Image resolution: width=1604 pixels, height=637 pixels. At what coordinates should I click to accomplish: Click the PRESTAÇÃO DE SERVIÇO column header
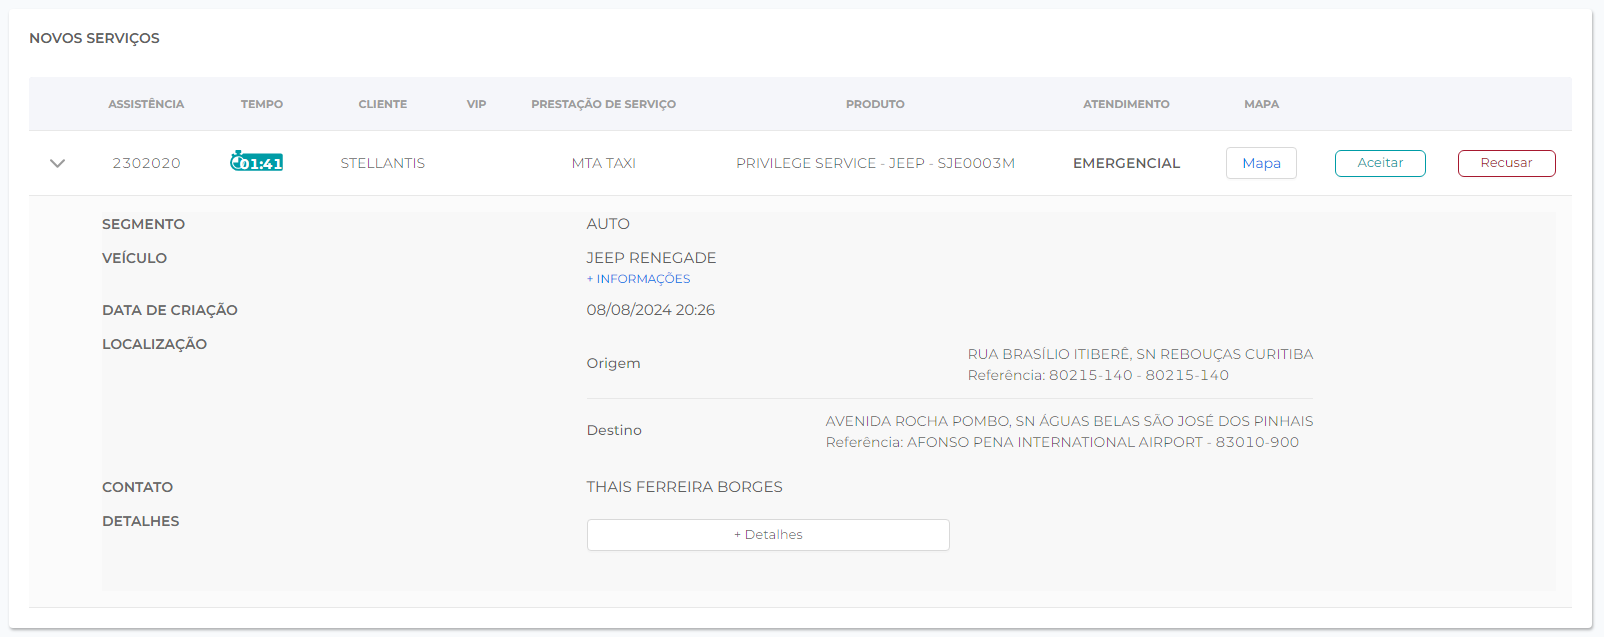(x=603, y=104)
